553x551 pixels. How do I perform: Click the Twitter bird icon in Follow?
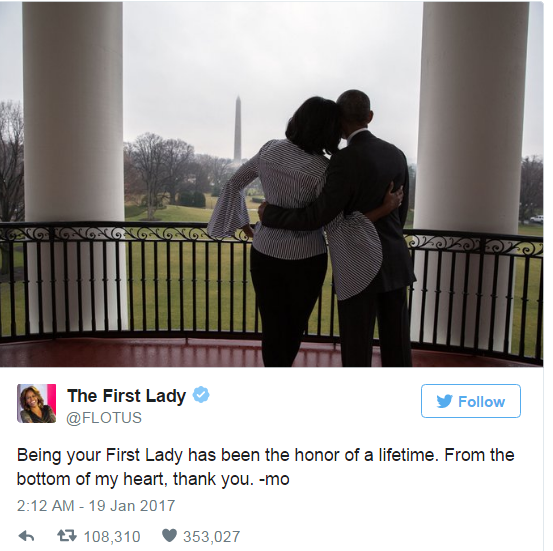point(444,401)
